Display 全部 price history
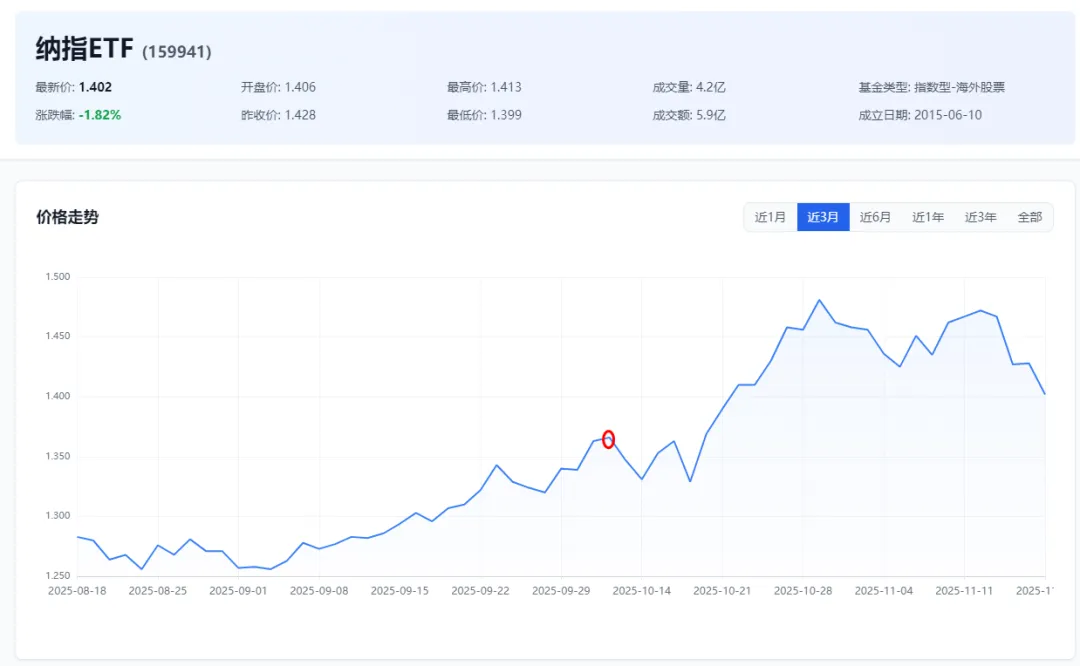The height and width of the screenshot is (666, 1080). [1029, 217]
